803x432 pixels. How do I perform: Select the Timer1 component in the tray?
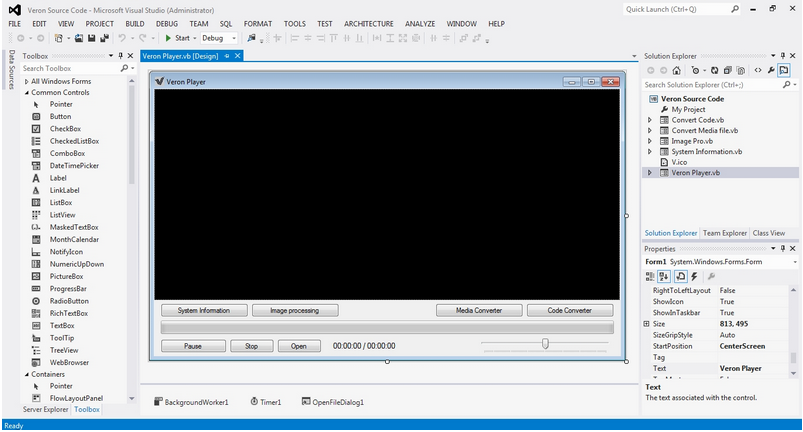[266, 402]
